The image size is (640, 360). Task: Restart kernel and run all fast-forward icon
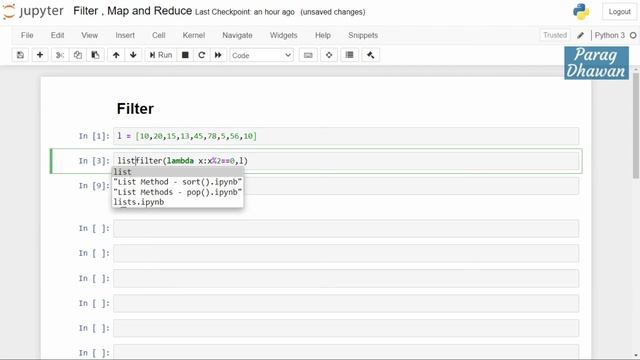218,55
